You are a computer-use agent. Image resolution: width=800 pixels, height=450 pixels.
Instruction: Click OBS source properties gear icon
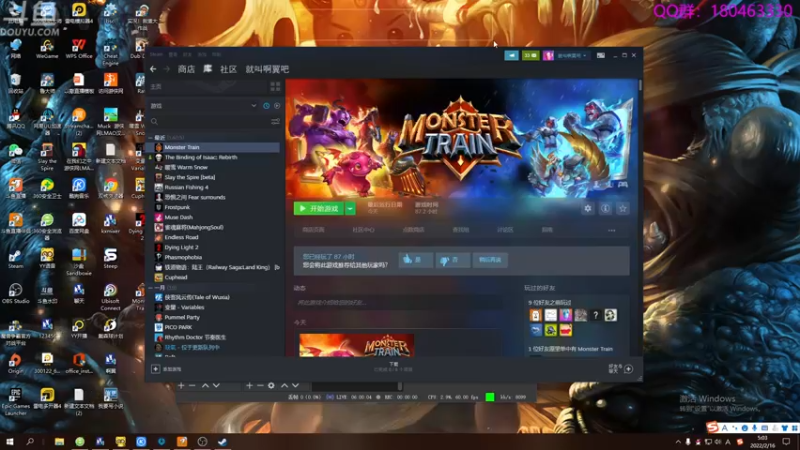(271, 386)
